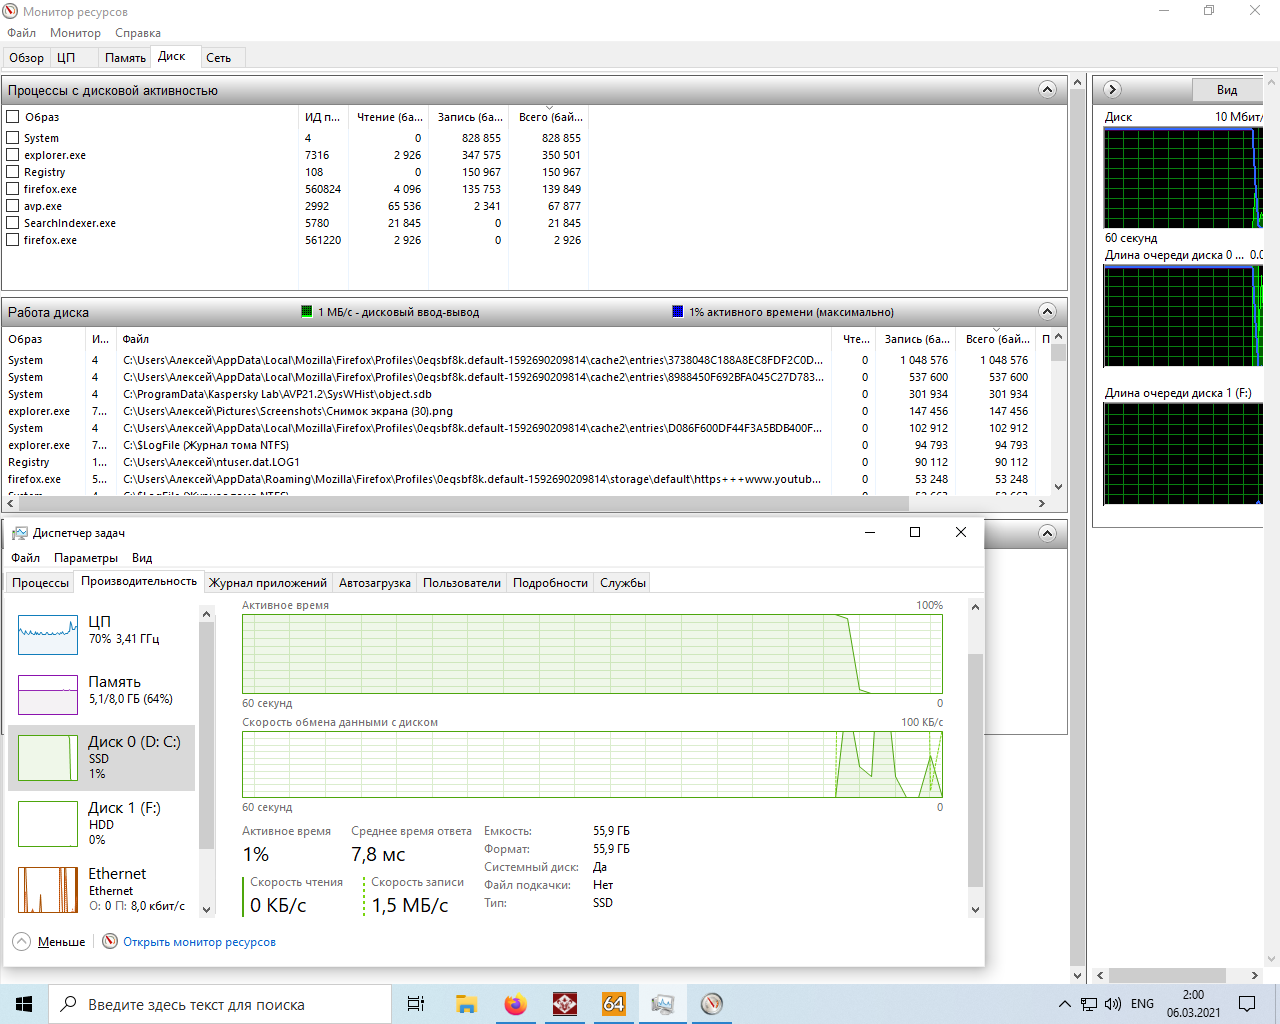Open Task Manager Параметры menu
Screen dimensions: 1280x1024
(x=86, y=558)
